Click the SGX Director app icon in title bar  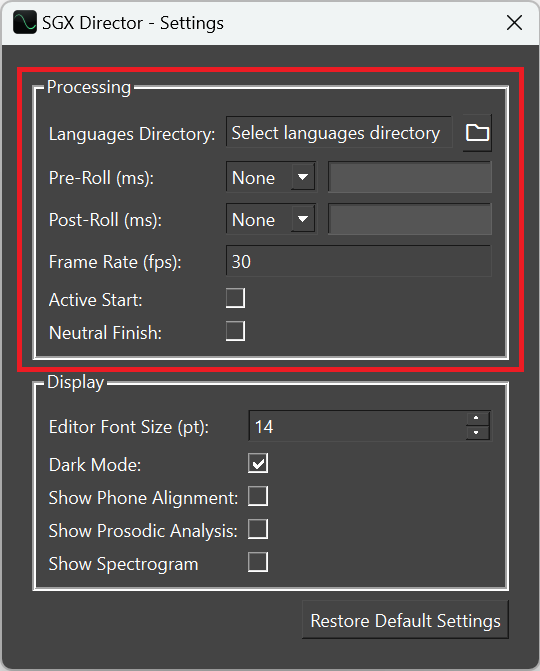pos(24,23)
